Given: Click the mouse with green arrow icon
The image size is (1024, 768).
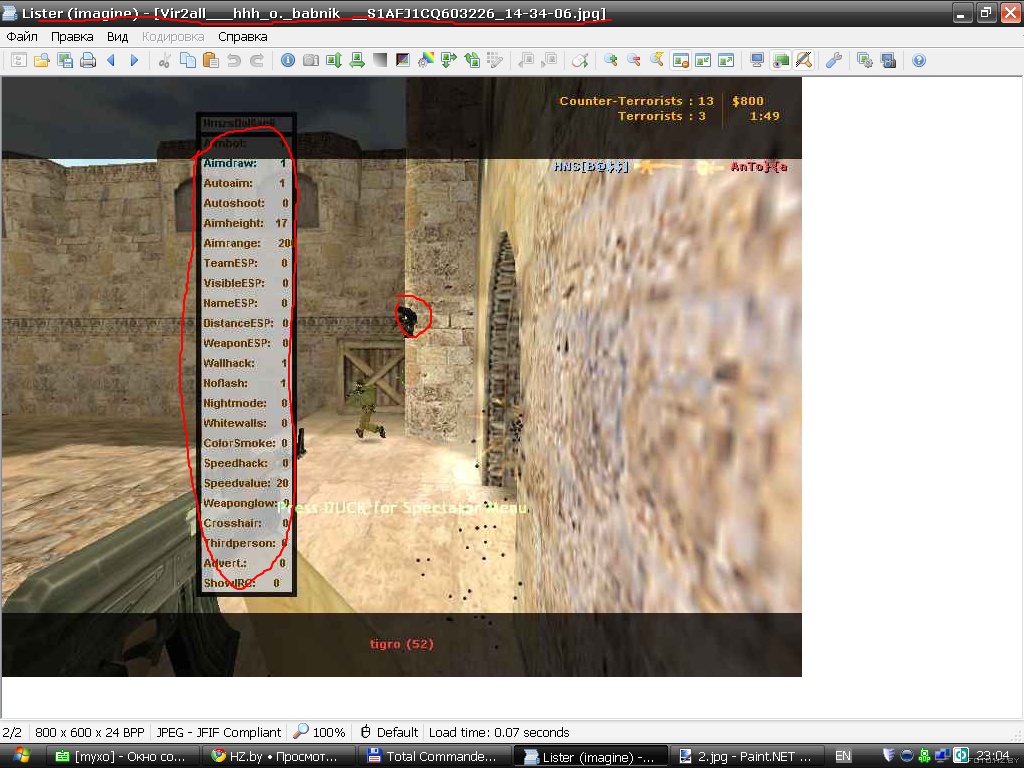Looking at the screenshot, I should tap(580, 61).
